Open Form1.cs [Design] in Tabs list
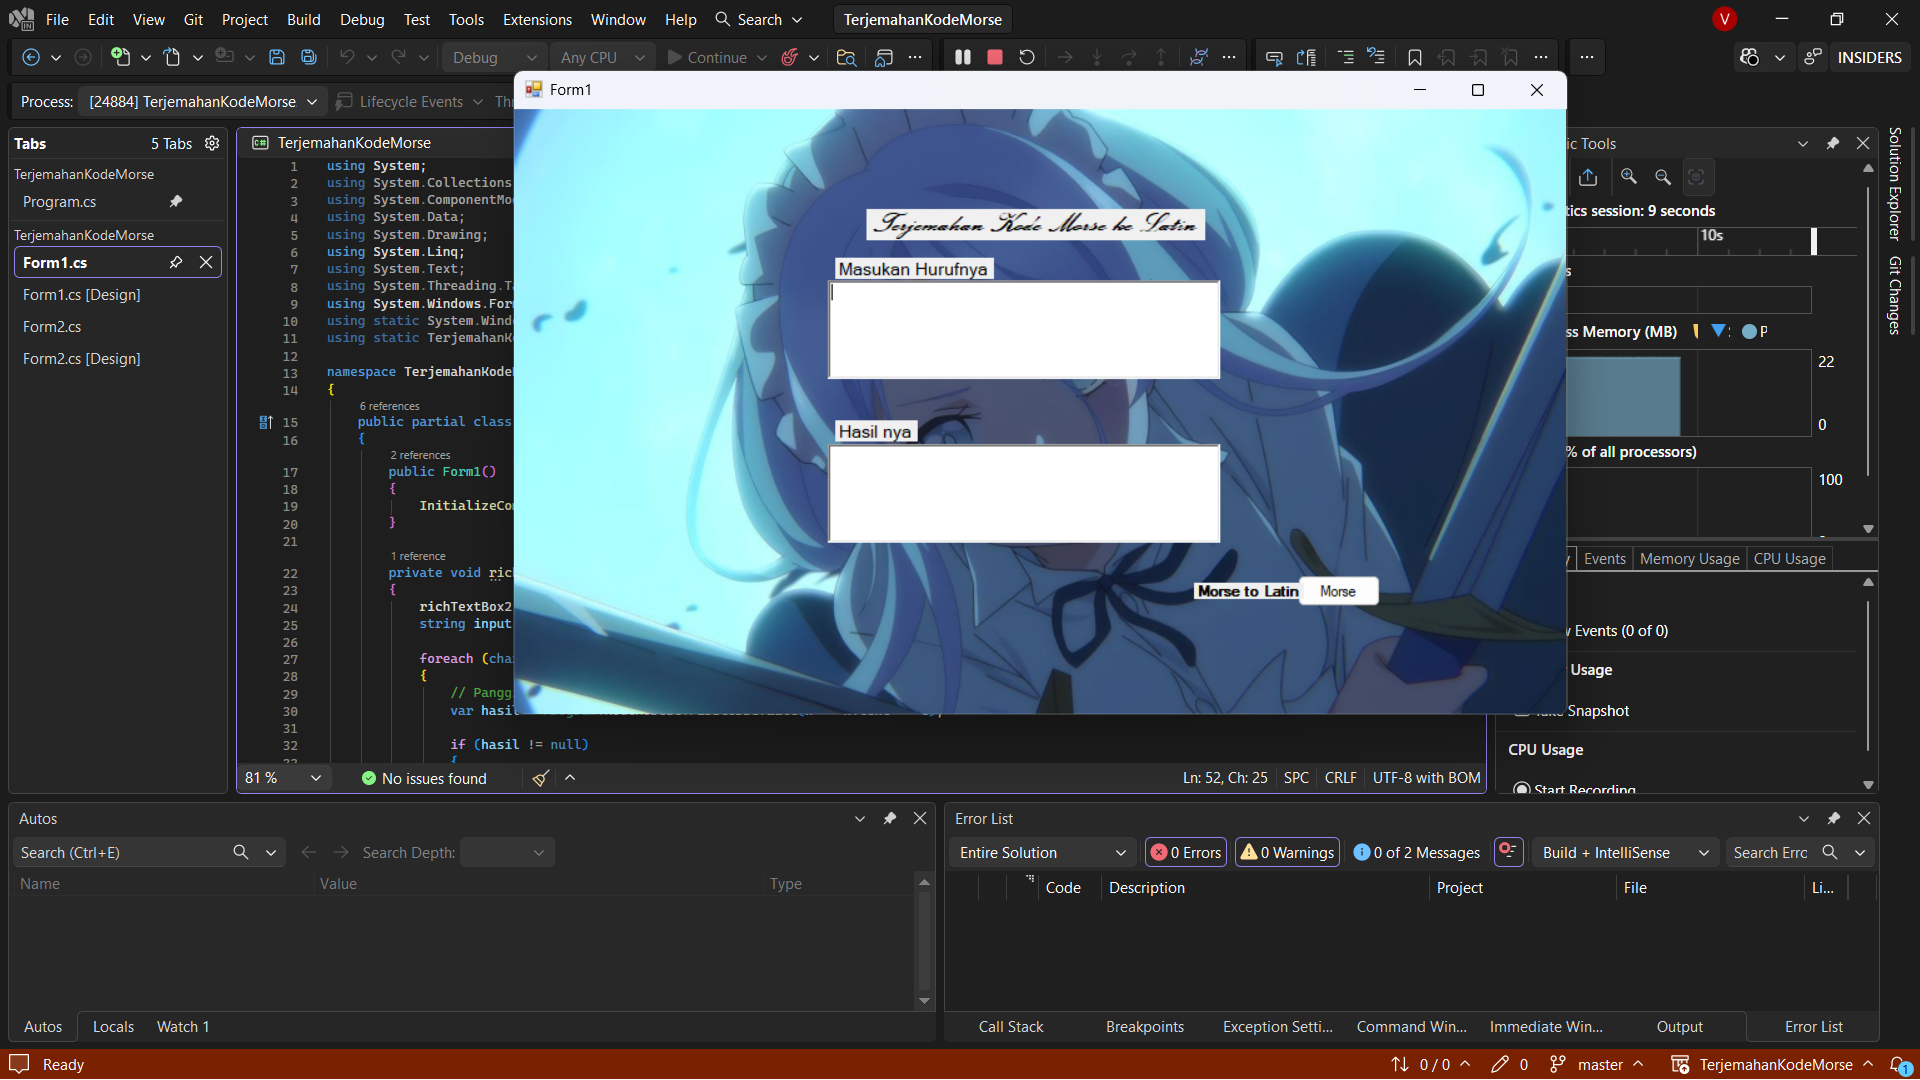Screen dimensions: 1920x1080 point(82,294)
